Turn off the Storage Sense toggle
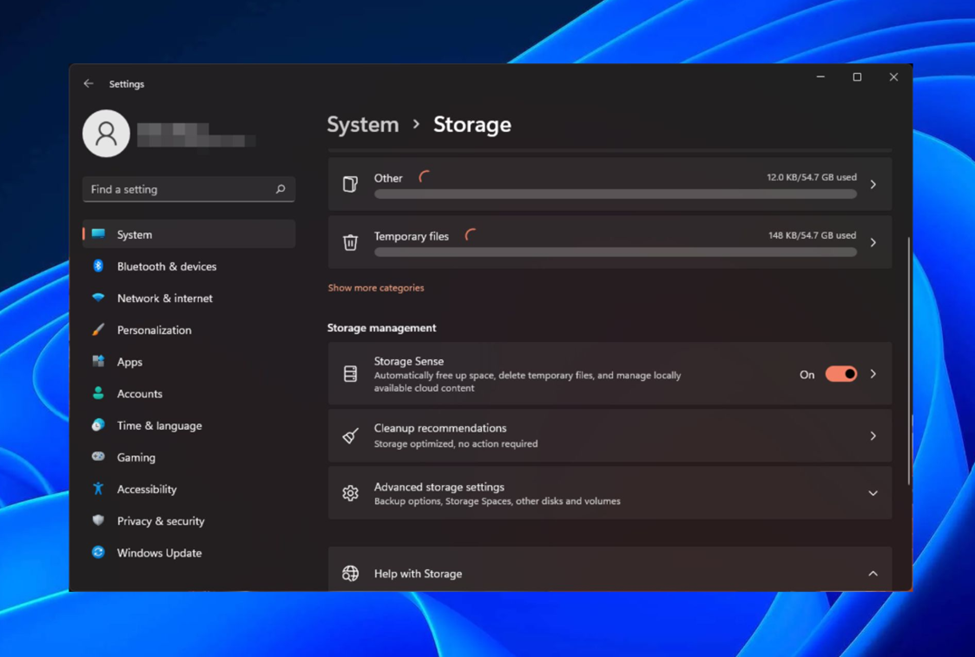 click(840, 374)
